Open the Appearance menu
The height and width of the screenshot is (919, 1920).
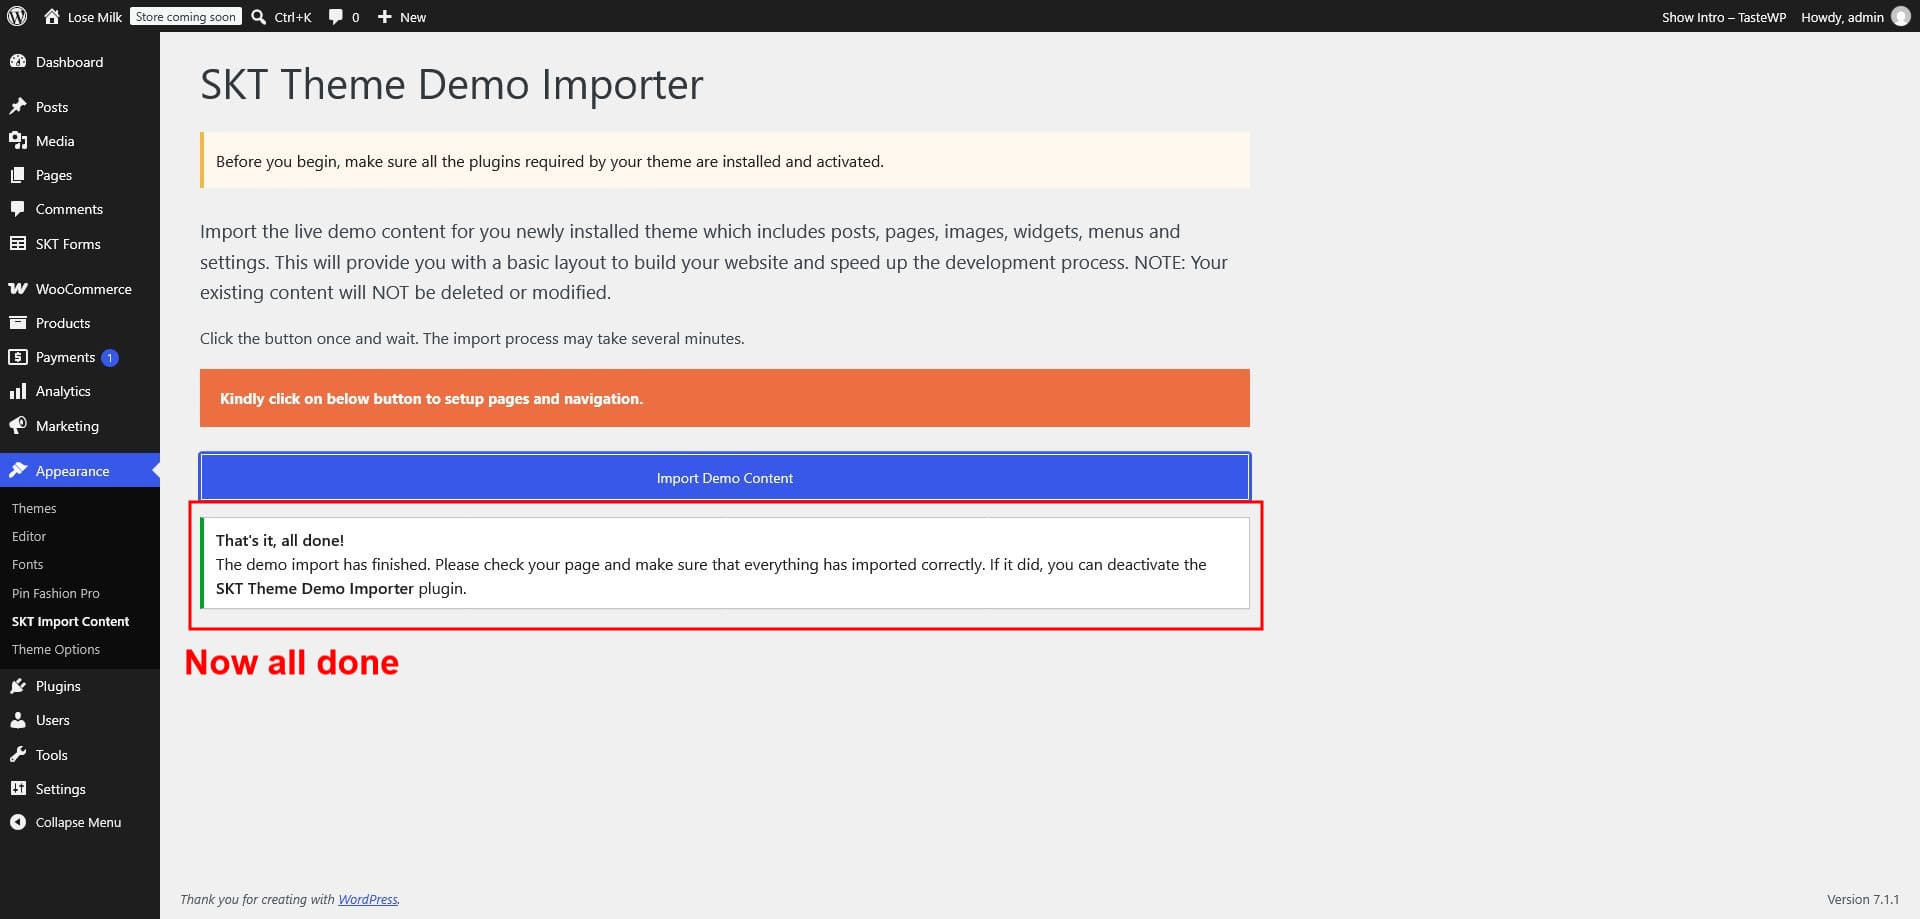pos(80,470)
